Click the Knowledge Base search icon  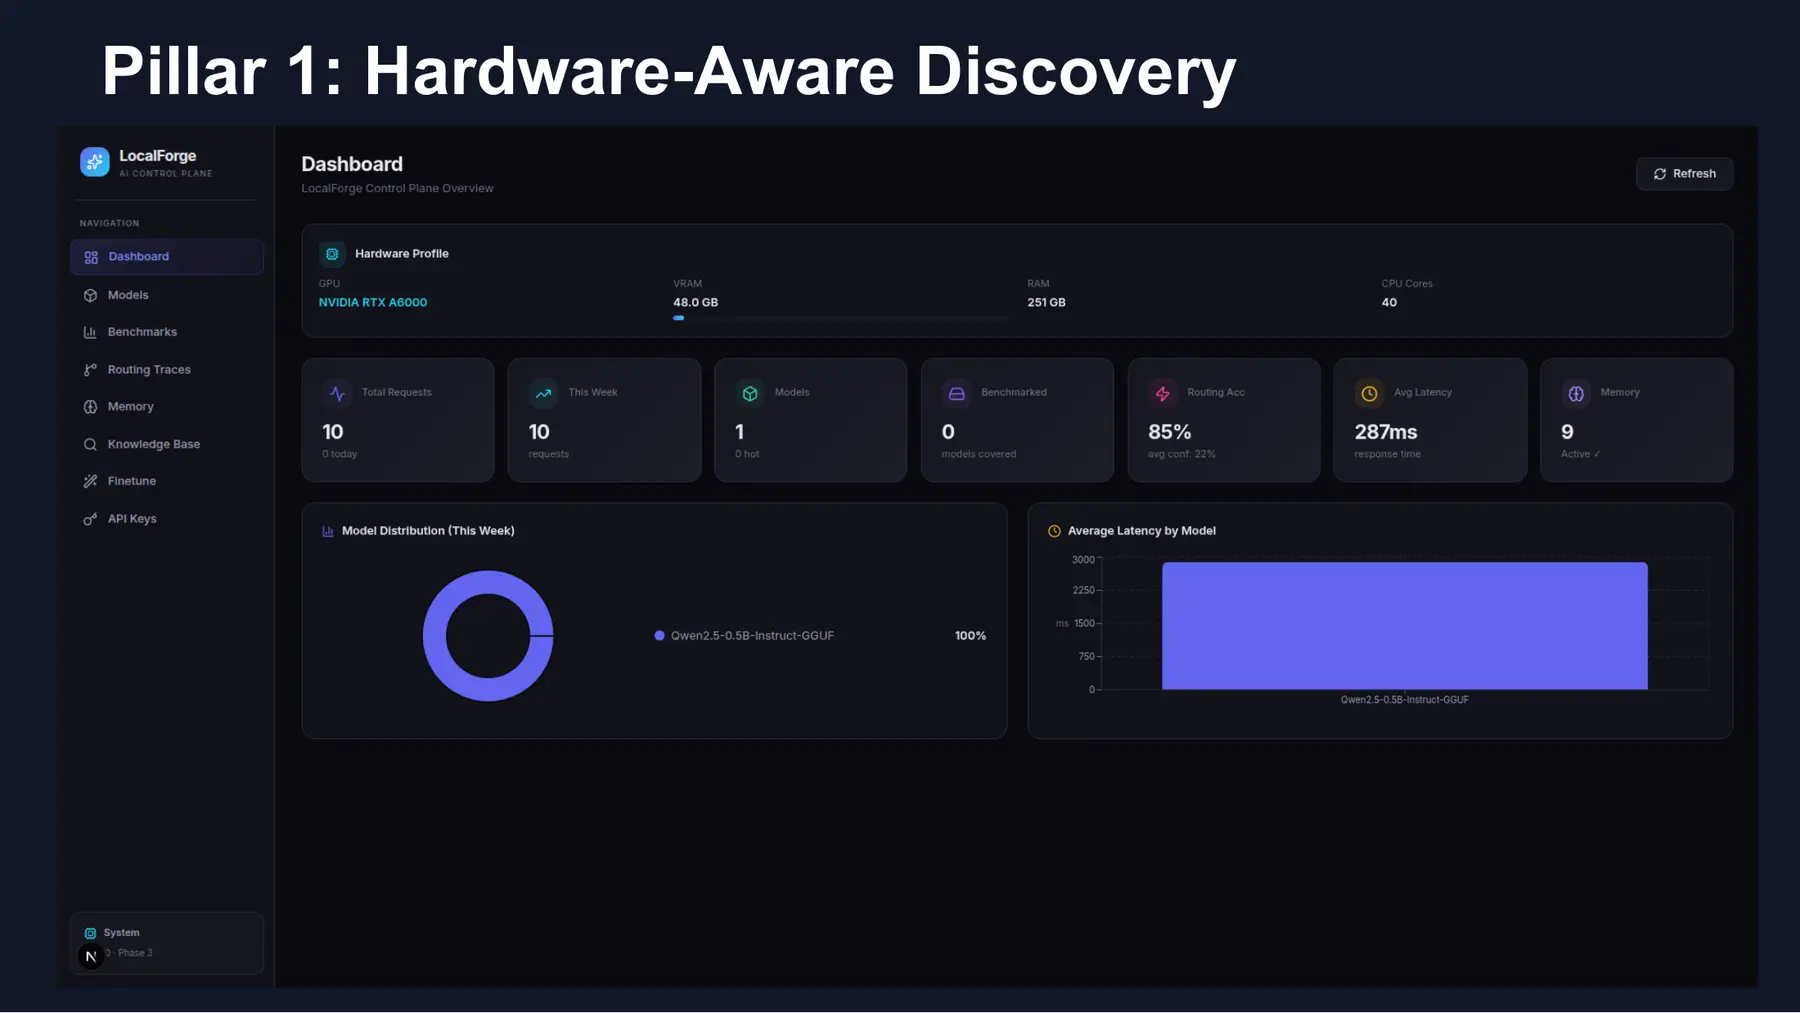[x=90, y=444]
